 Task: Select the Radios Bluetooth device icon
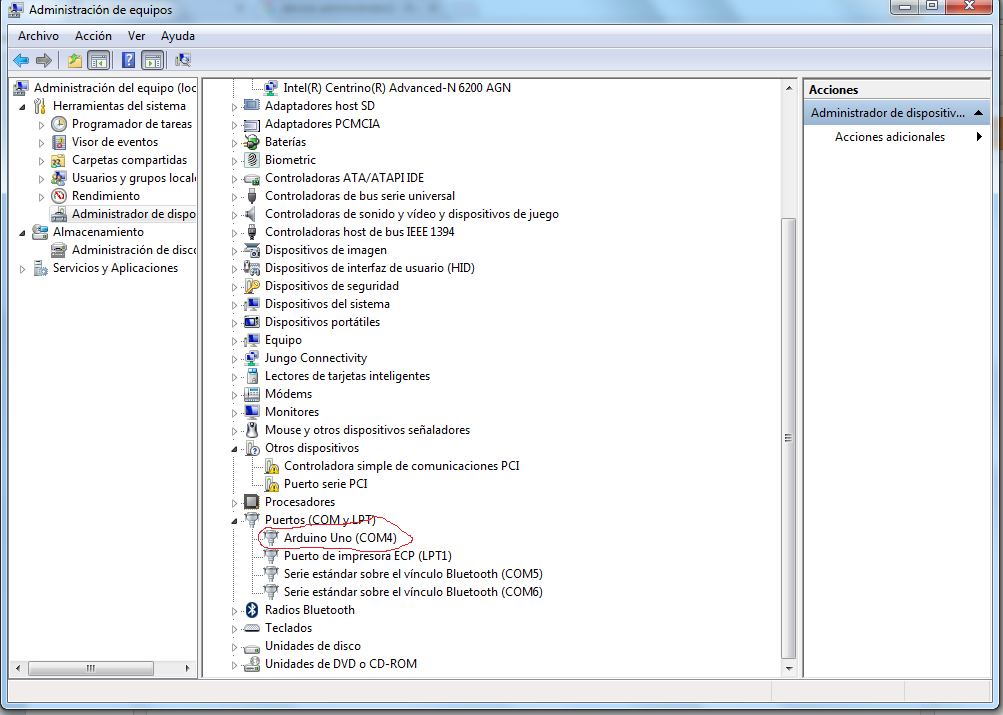click(252, 610)
